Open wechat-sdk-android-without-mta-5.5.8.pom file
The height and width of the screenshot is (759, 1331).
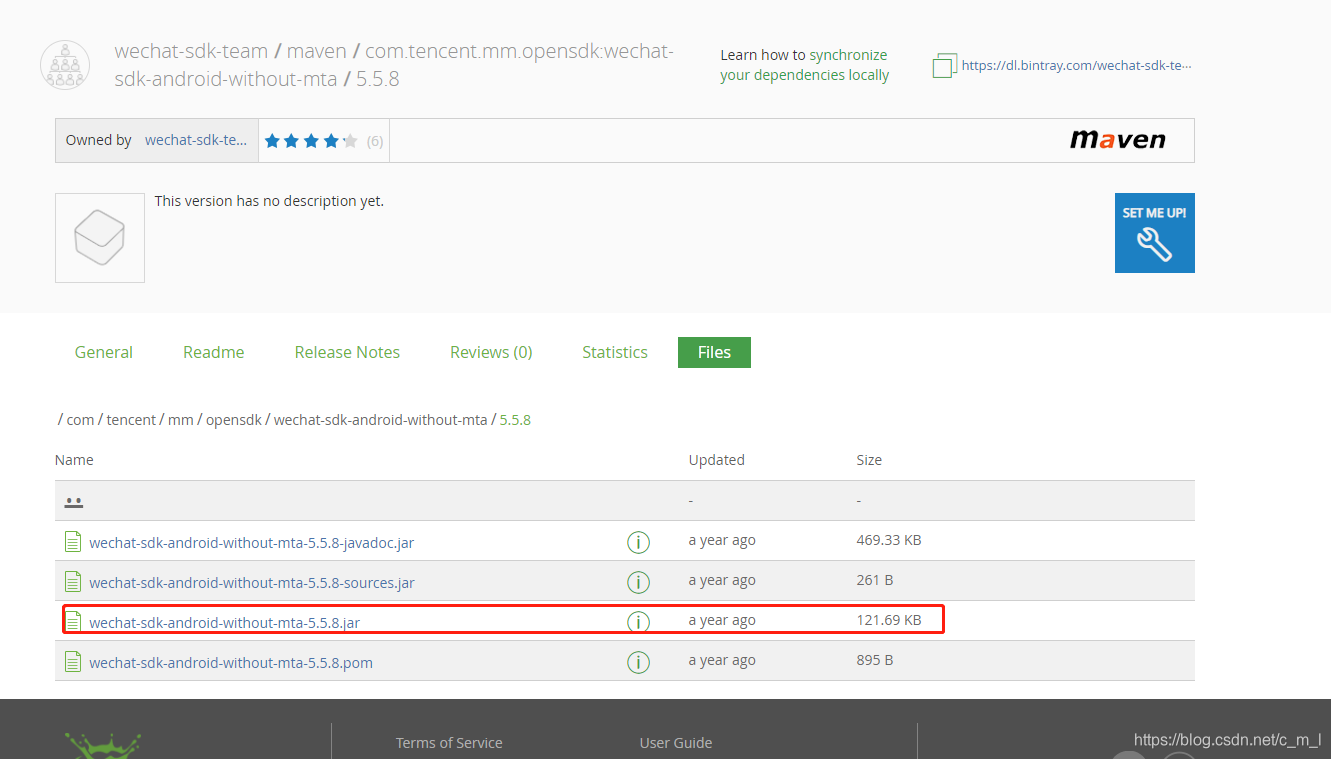[x=231, y=663]
